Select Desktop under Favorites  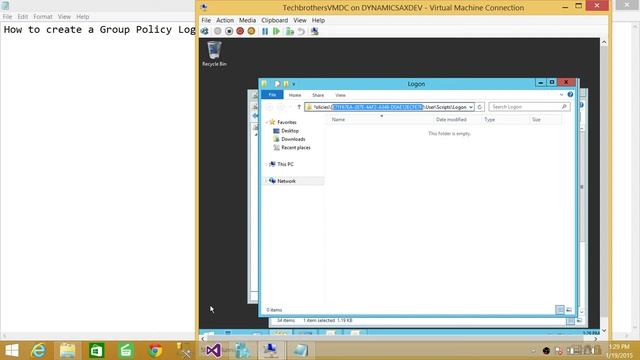(x=290, y=131)
